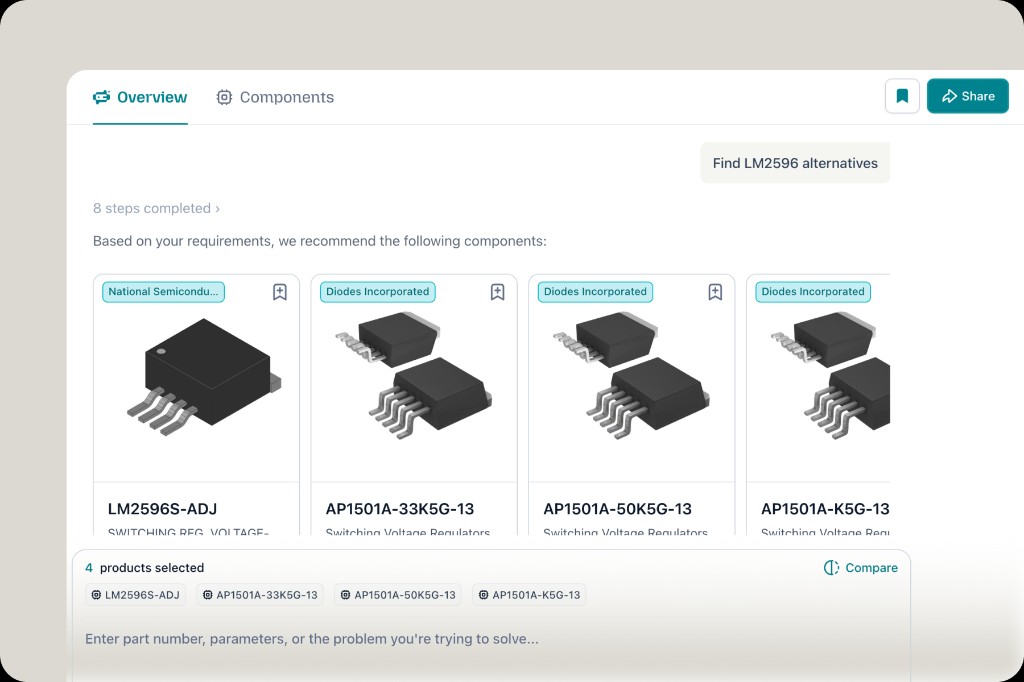This screenshot has height=682, width=1024.
Task: Click the AP1501A-50K5G-13 card title
Action: 617,509
